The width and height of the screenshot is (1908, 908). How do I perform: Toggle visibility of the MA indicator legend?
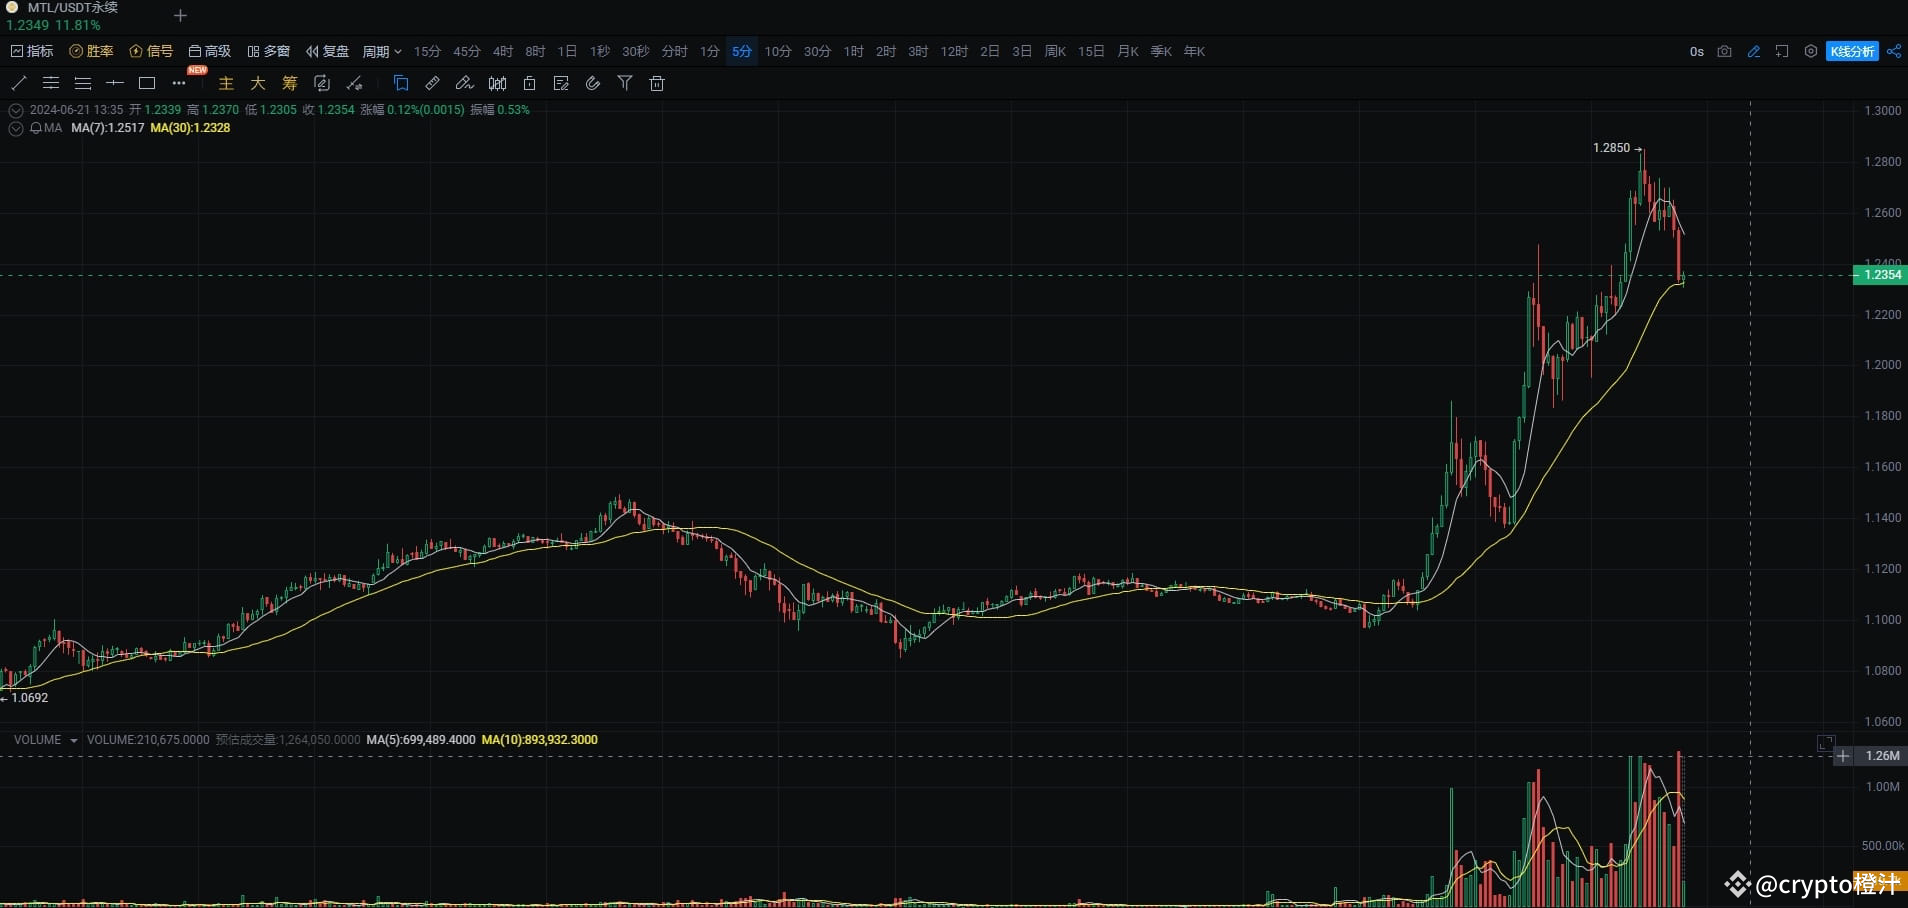point(15,128)
